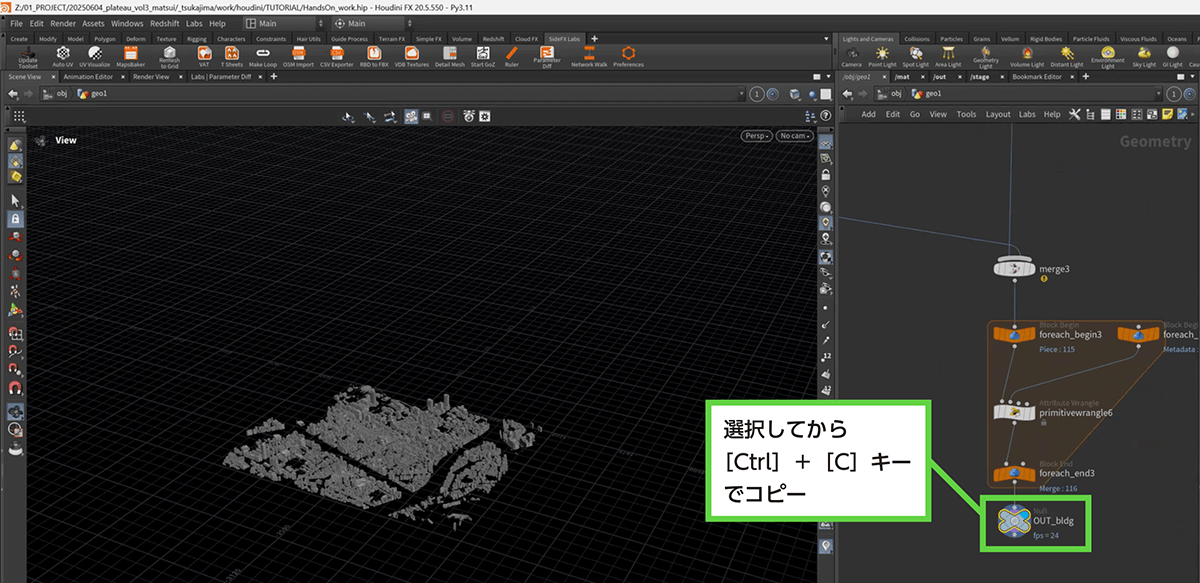Expand the Main desktop dropdown
This screenshot has width=1200, height=583.
pos(283,23)
